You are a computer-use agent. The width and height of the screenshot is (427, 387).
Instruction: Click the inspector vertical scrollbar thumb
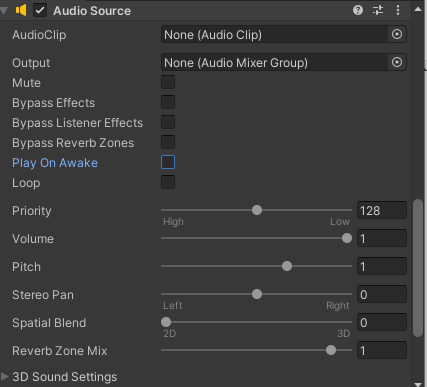coord(418,268)
